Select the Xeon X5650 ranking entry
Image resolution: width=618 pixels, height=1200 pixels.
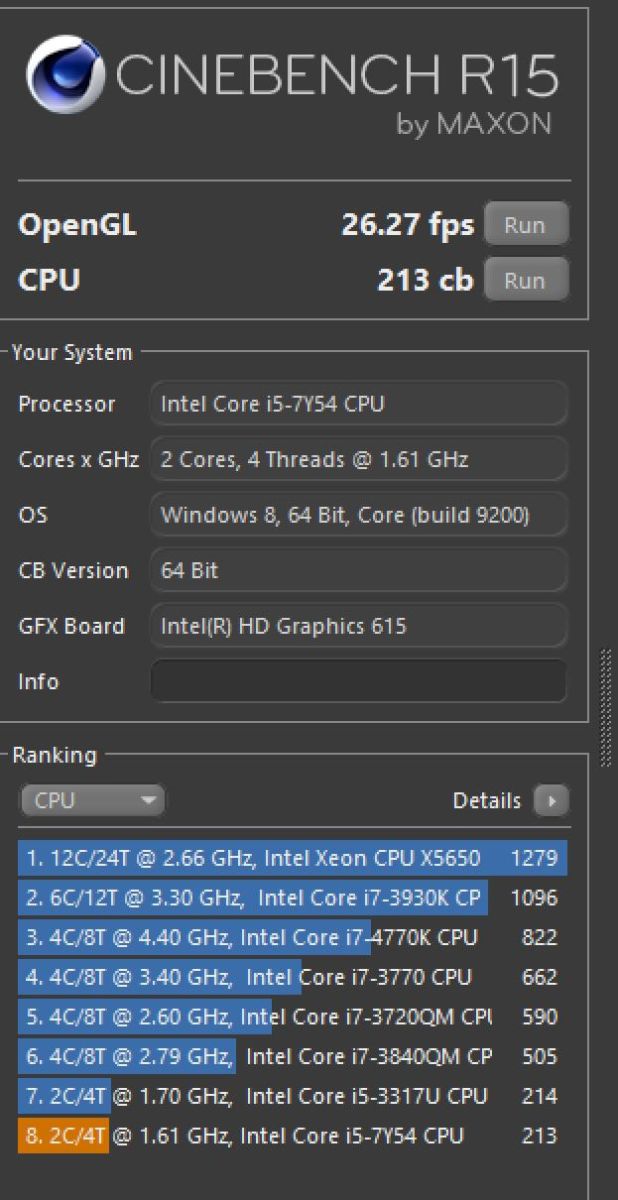(292, 858)
